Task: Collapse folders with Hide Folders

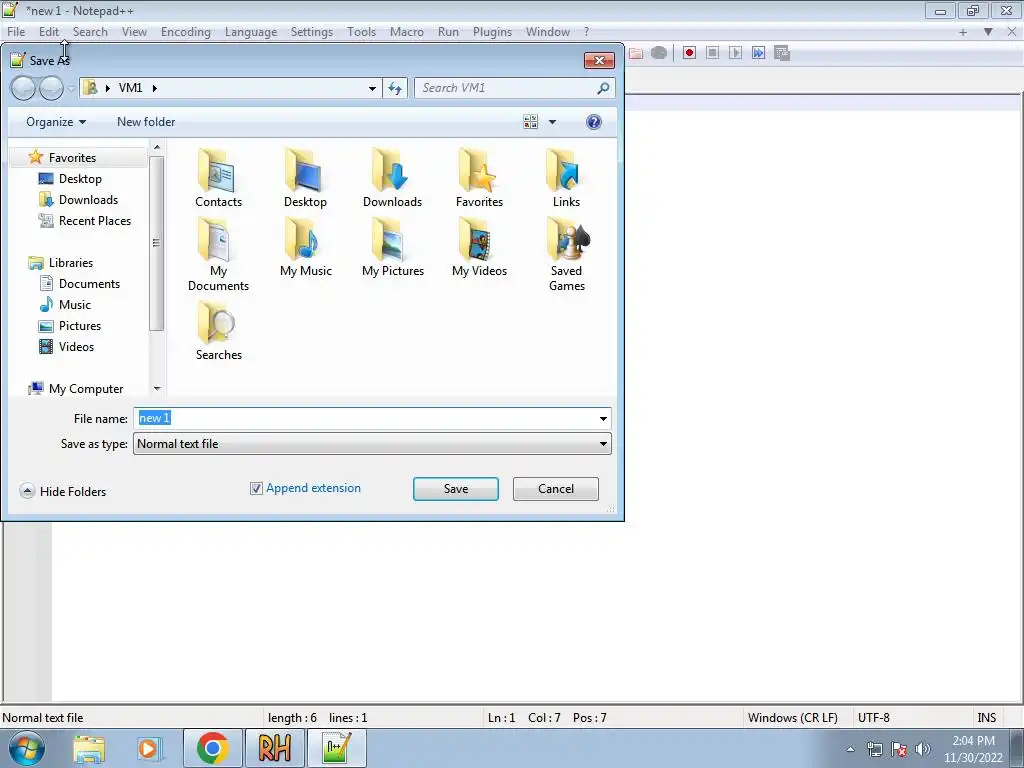Action: tap(63, 491)
